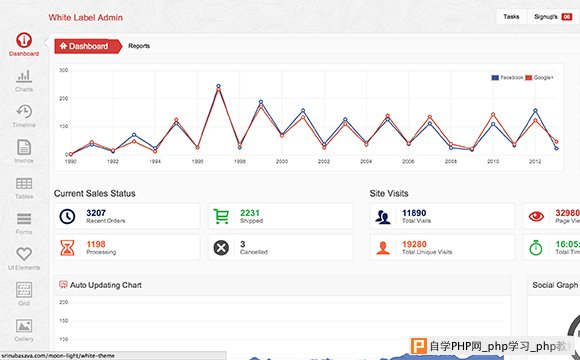Open the Gallery image icon
580x360 pixels.
point(24,326)
